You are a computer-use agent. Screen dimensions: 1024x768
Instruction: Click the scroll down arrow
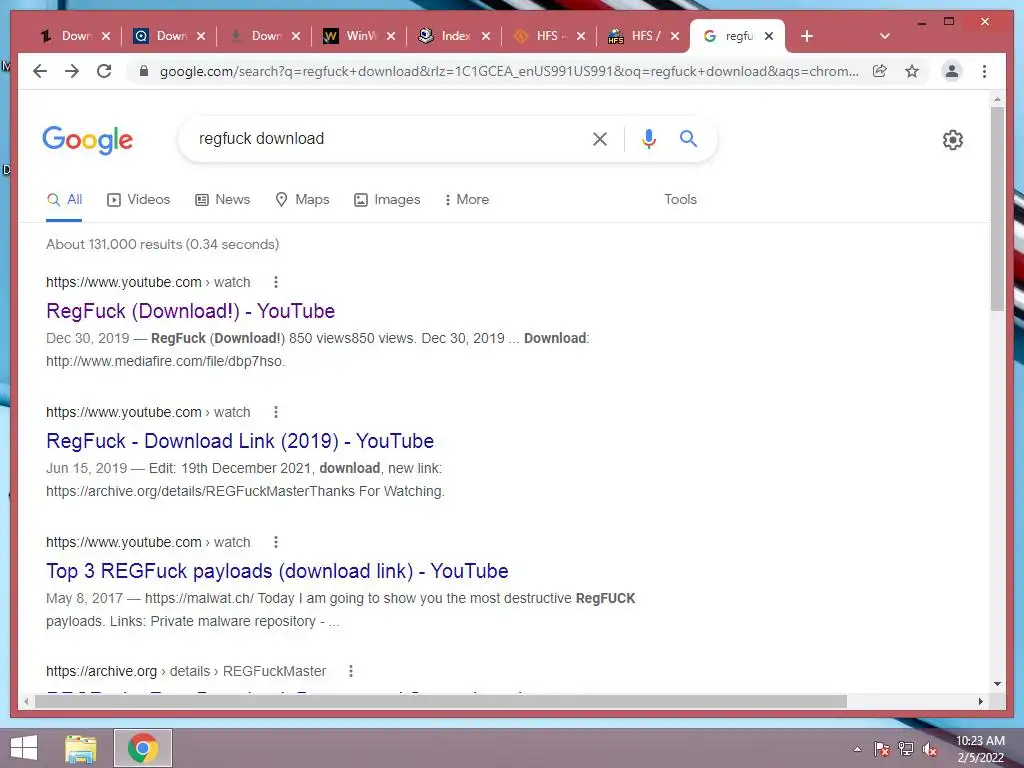coord(997,684)
